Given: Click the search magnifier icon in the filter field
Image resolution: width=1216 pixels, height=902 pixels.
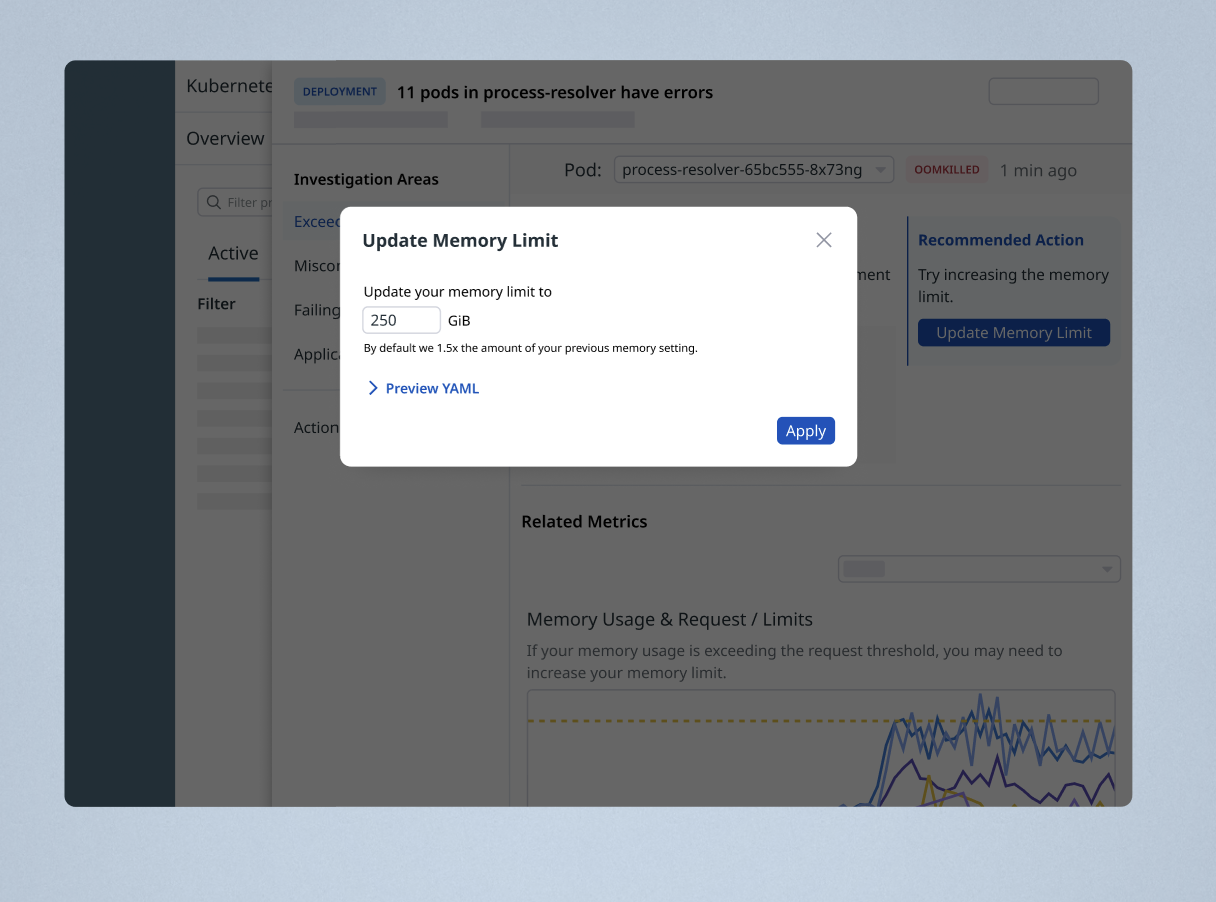Looking at the screenshot, I should click(x=215, y=201).
